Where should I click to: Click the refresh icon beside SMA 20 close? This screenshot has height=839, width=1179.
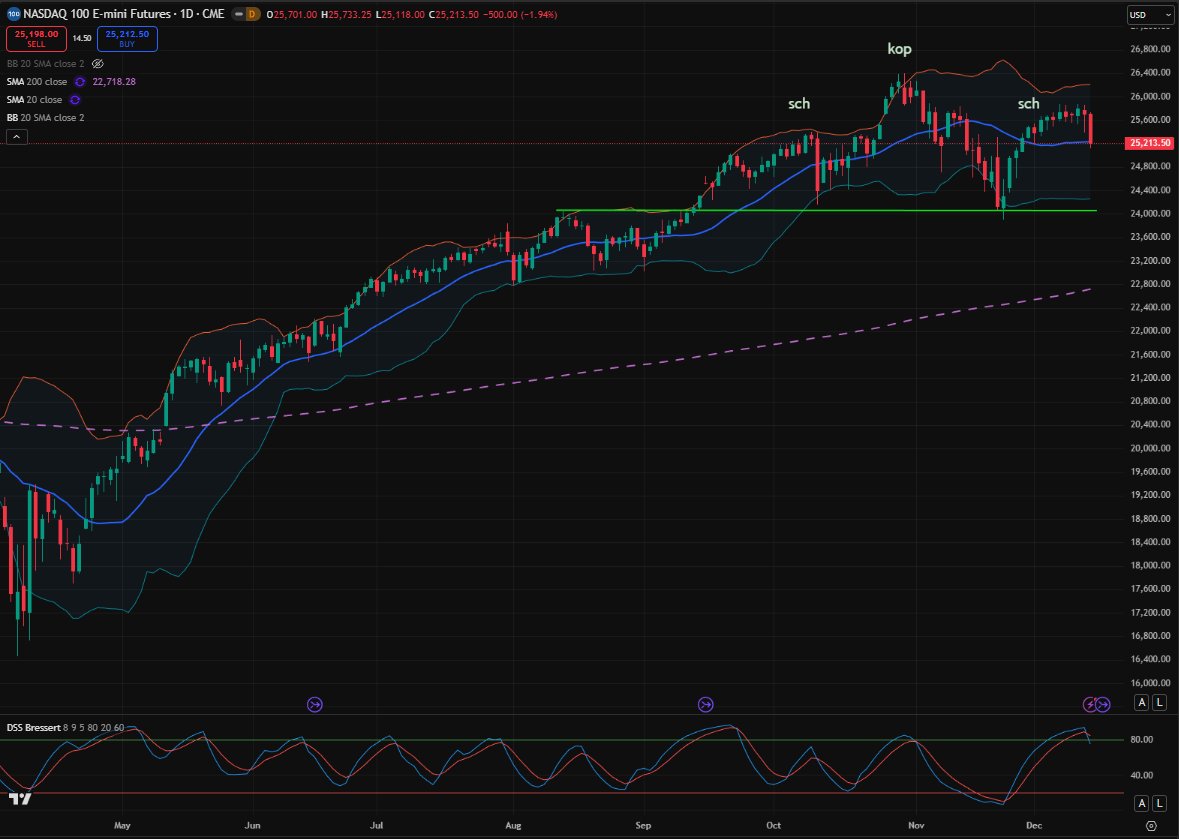click(74, 99)
